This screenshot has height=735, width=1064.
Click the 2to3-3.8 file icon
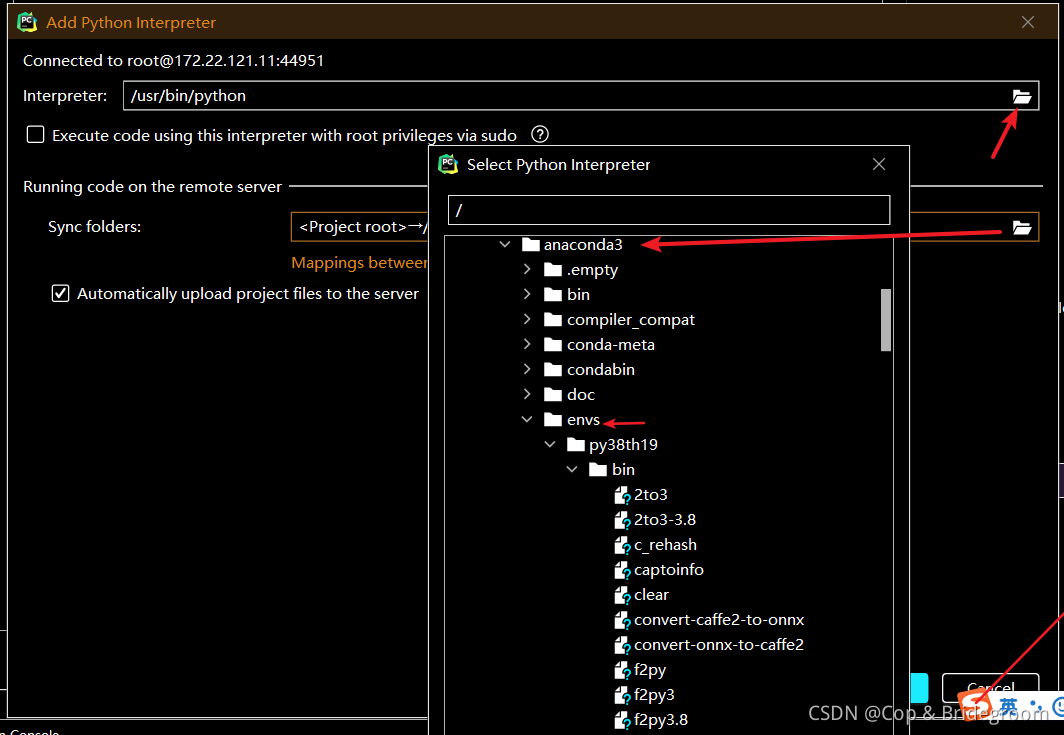(x=622, y=521)
